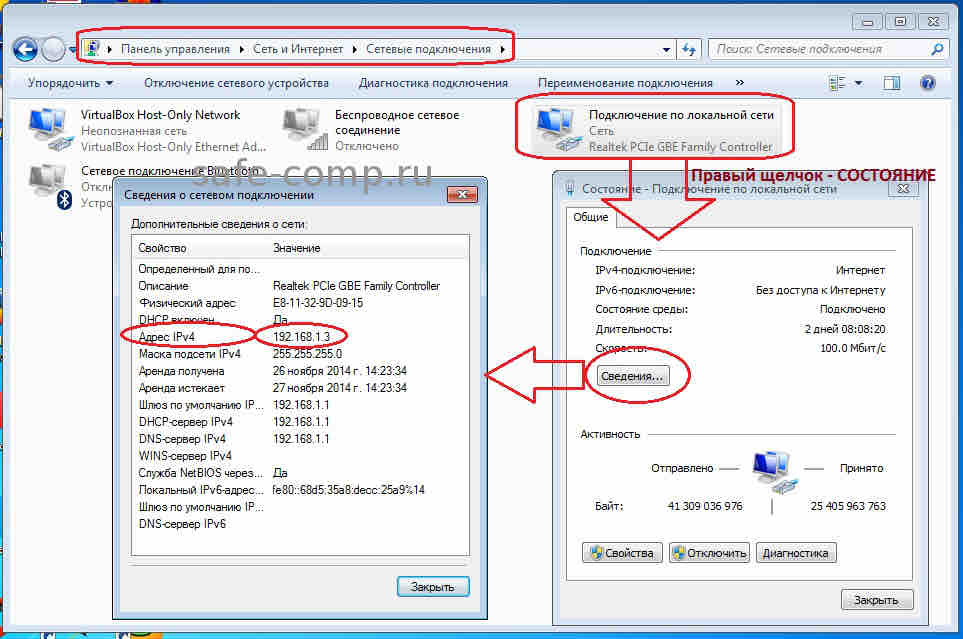
Task: Show hidden toolbar commands via » chevron
Action: click(740, 83)
